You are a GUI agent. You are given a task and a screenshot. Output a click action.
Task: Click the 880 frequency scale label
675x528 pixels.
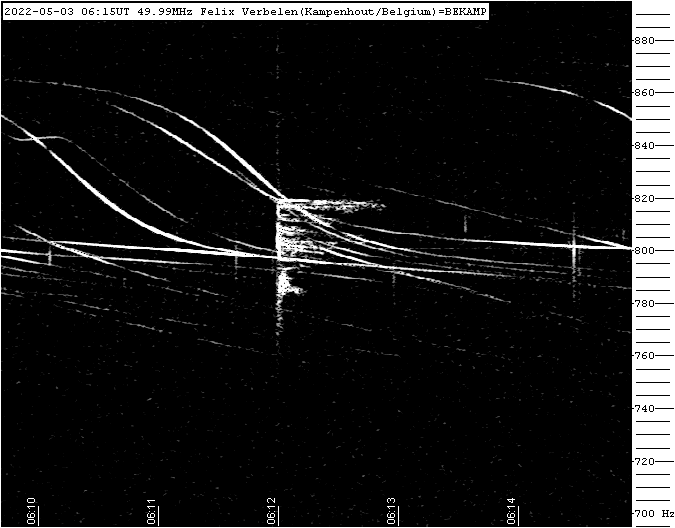click(x=644, y=40)
